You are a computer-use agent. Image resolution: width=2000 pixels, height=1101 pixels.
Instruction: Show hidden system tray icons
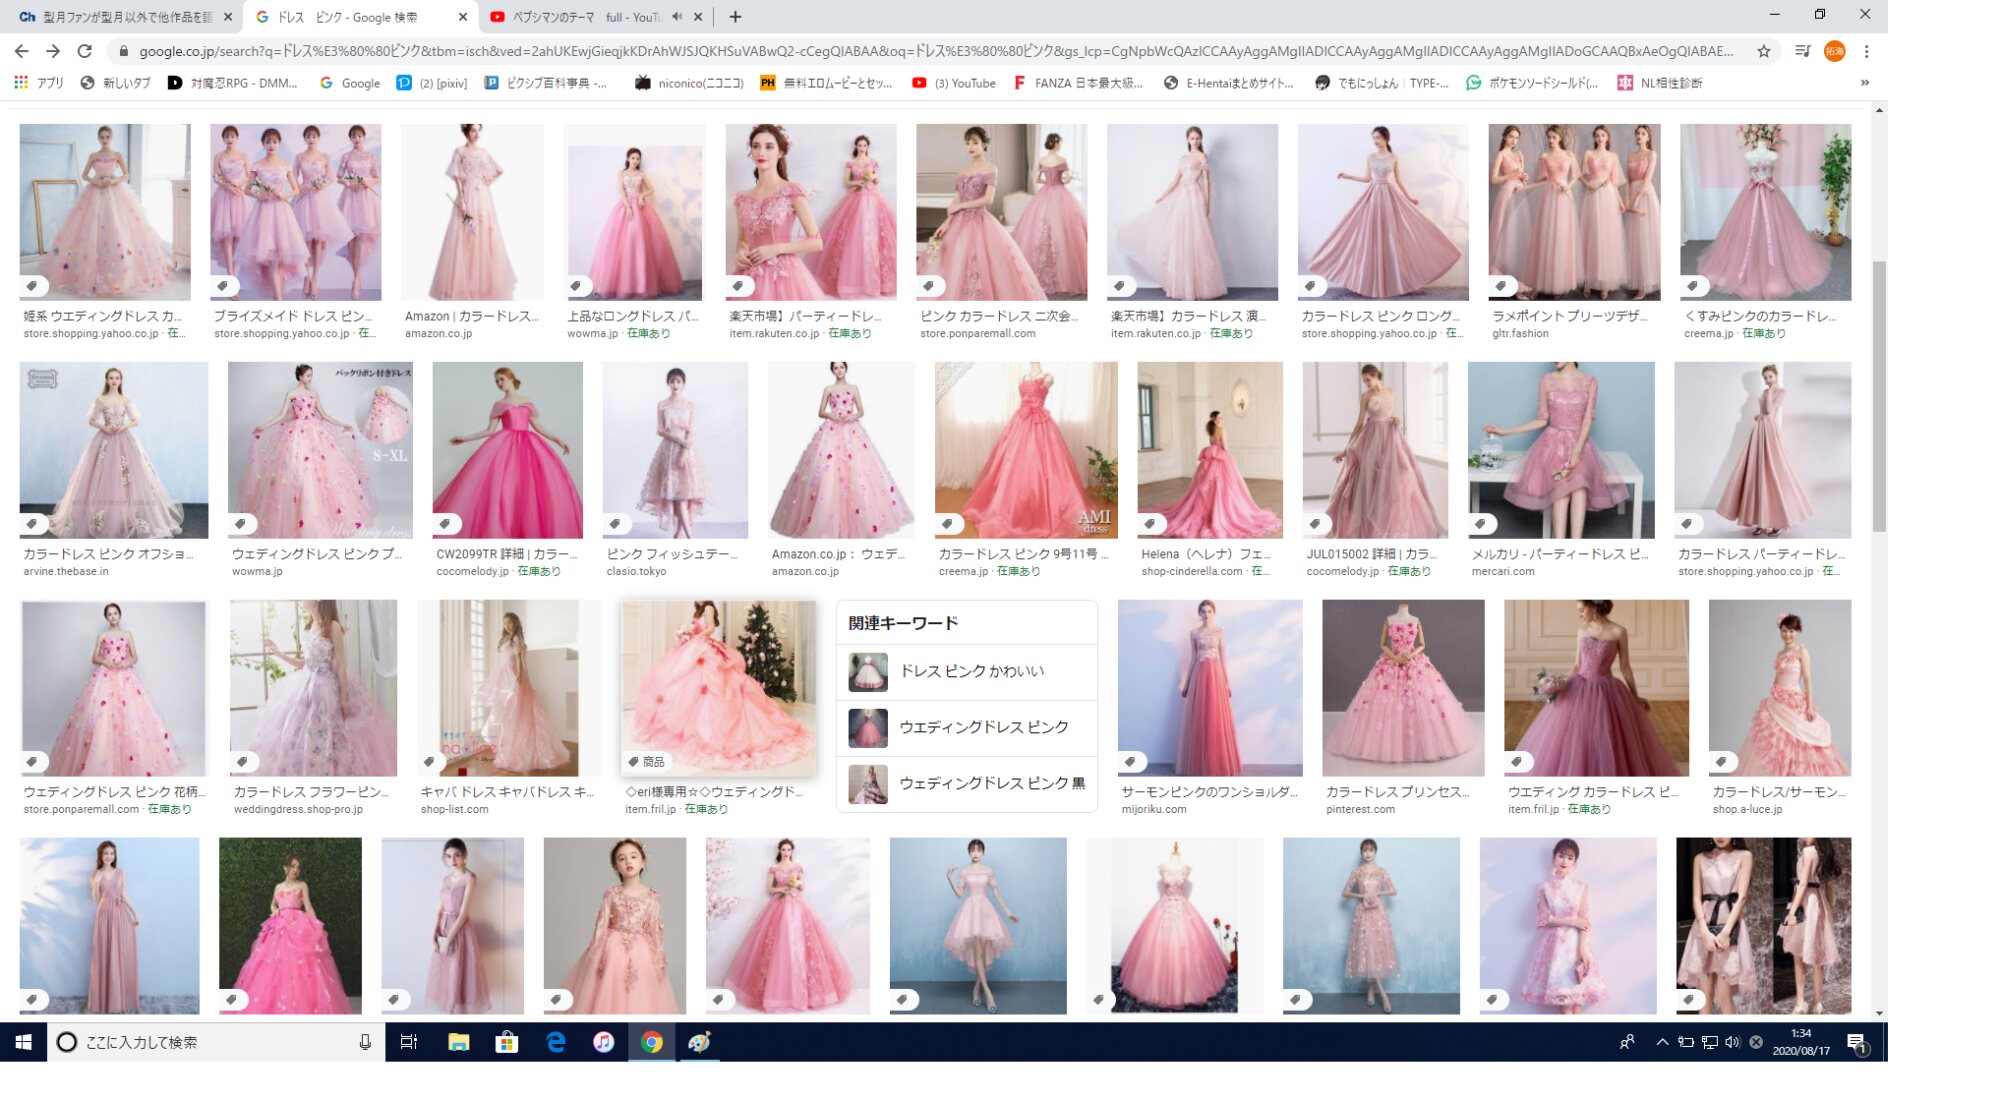pos(1662,1042)
